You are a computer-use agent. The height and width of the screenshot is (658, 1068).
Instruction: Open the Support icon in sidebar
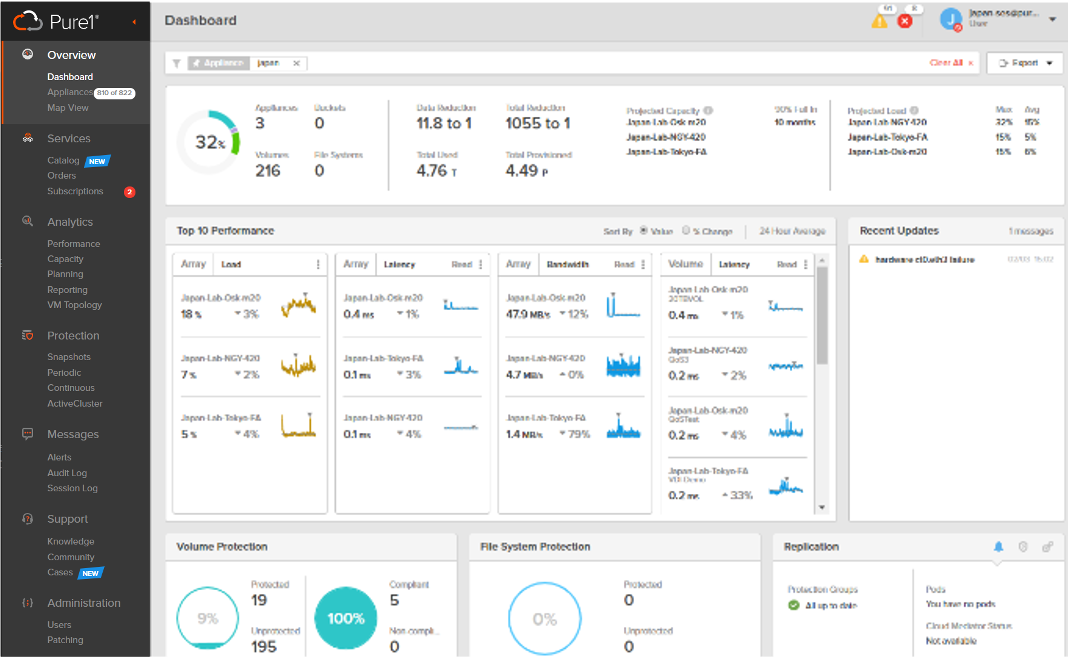tap(27, 518)
